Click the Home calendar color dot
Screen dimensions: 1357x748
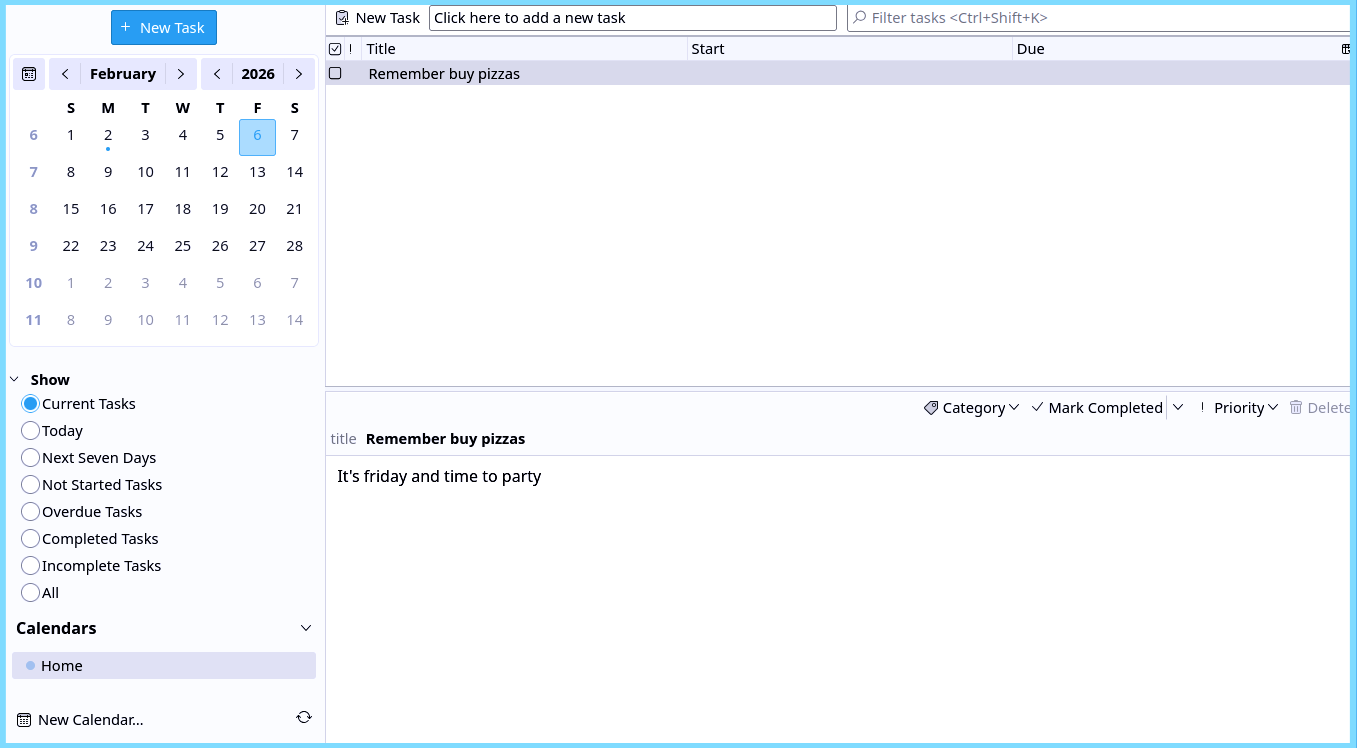(30, 665)
